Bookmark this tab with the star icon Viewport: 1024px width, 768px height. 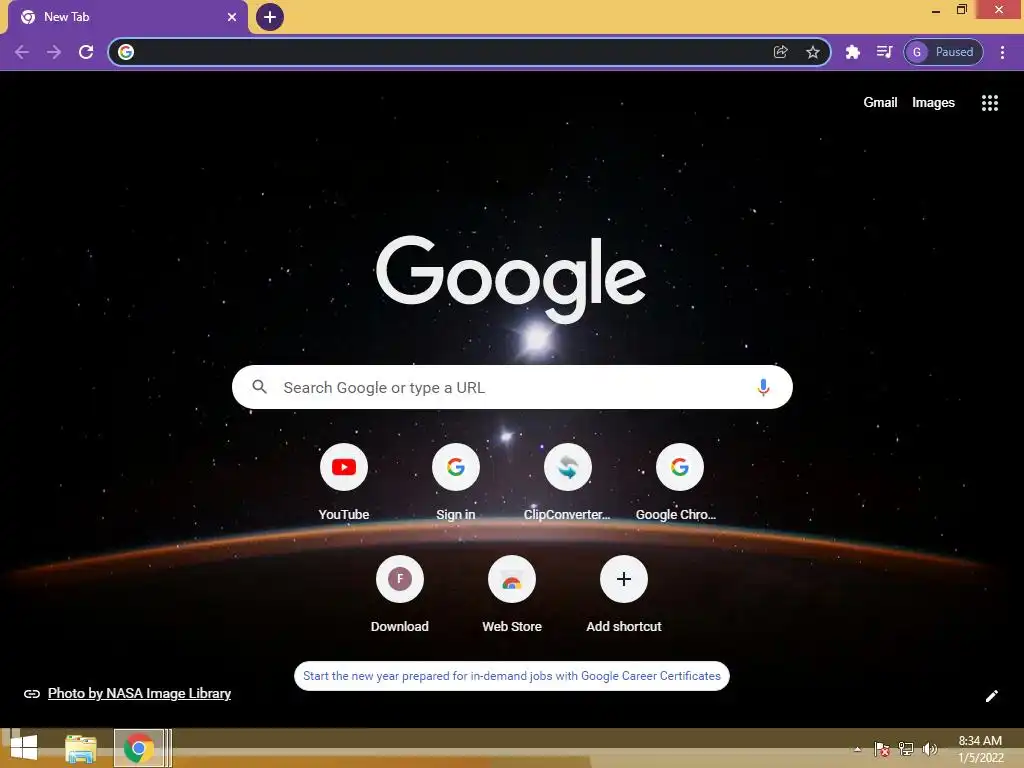click(x=812, y=52)
